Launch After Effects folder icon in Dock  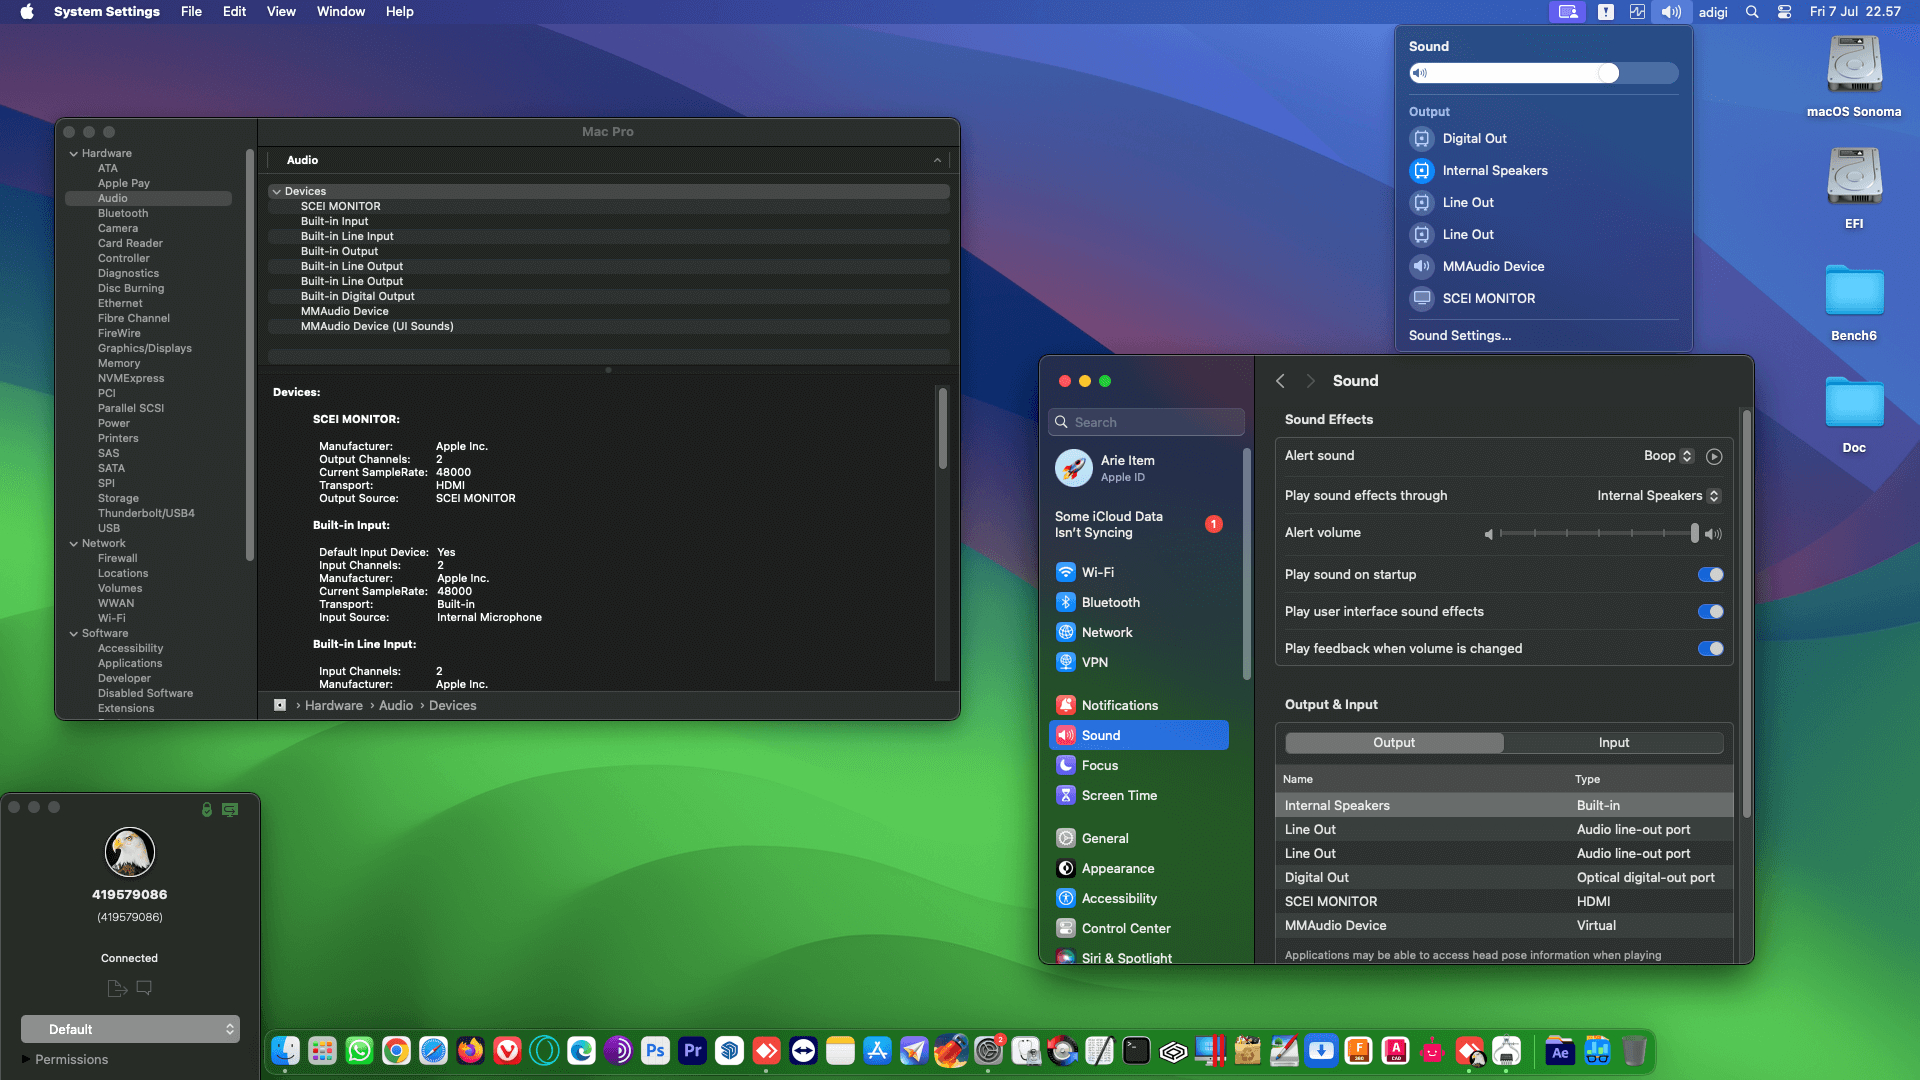(x=1560, y=1051)
